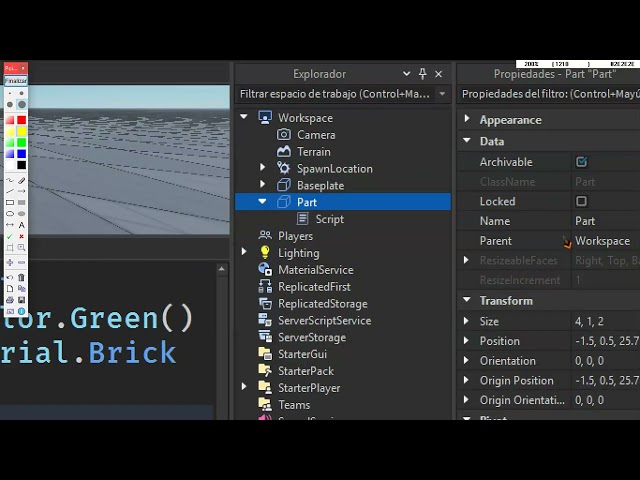This screenshot has width=640, height=480.
Task: Click the Players people icon
Action: [265, 236]
